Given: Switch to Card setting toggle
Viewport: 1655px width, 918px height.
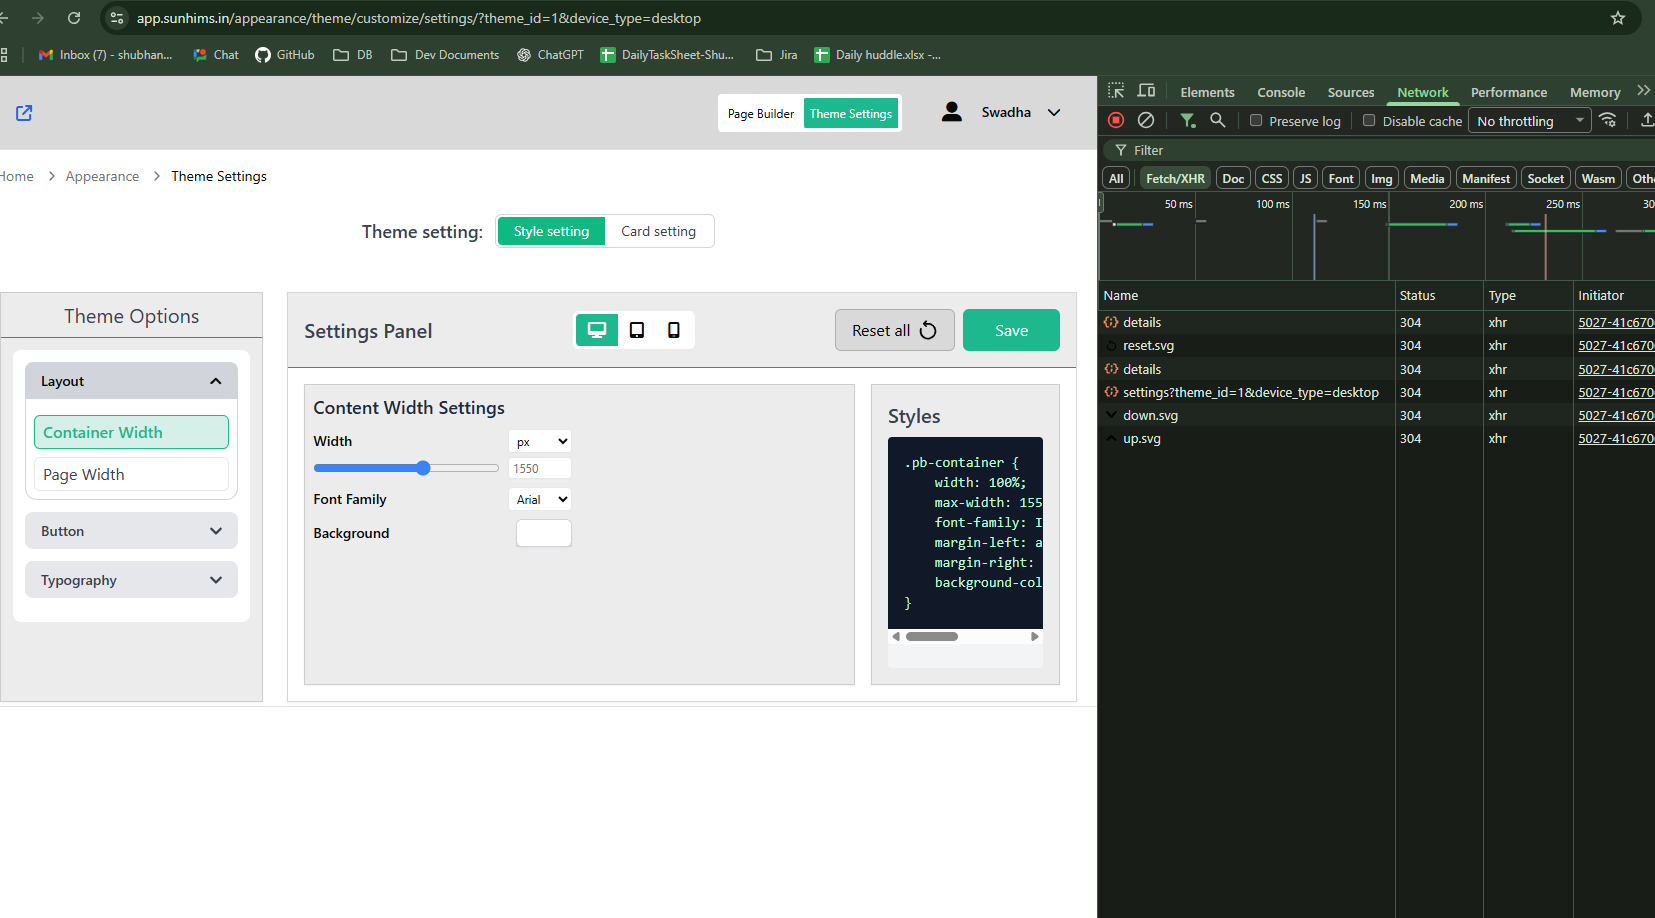Looking at the screenshot, I should pos(658,231).
